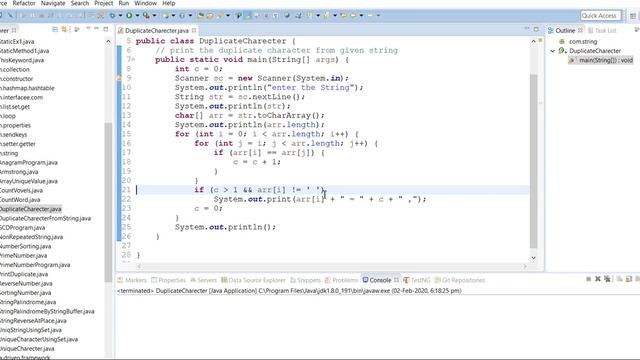Close the DuplicateCharecter.java editor tab
The image size is (640, 360).
[x=194, y=30]
